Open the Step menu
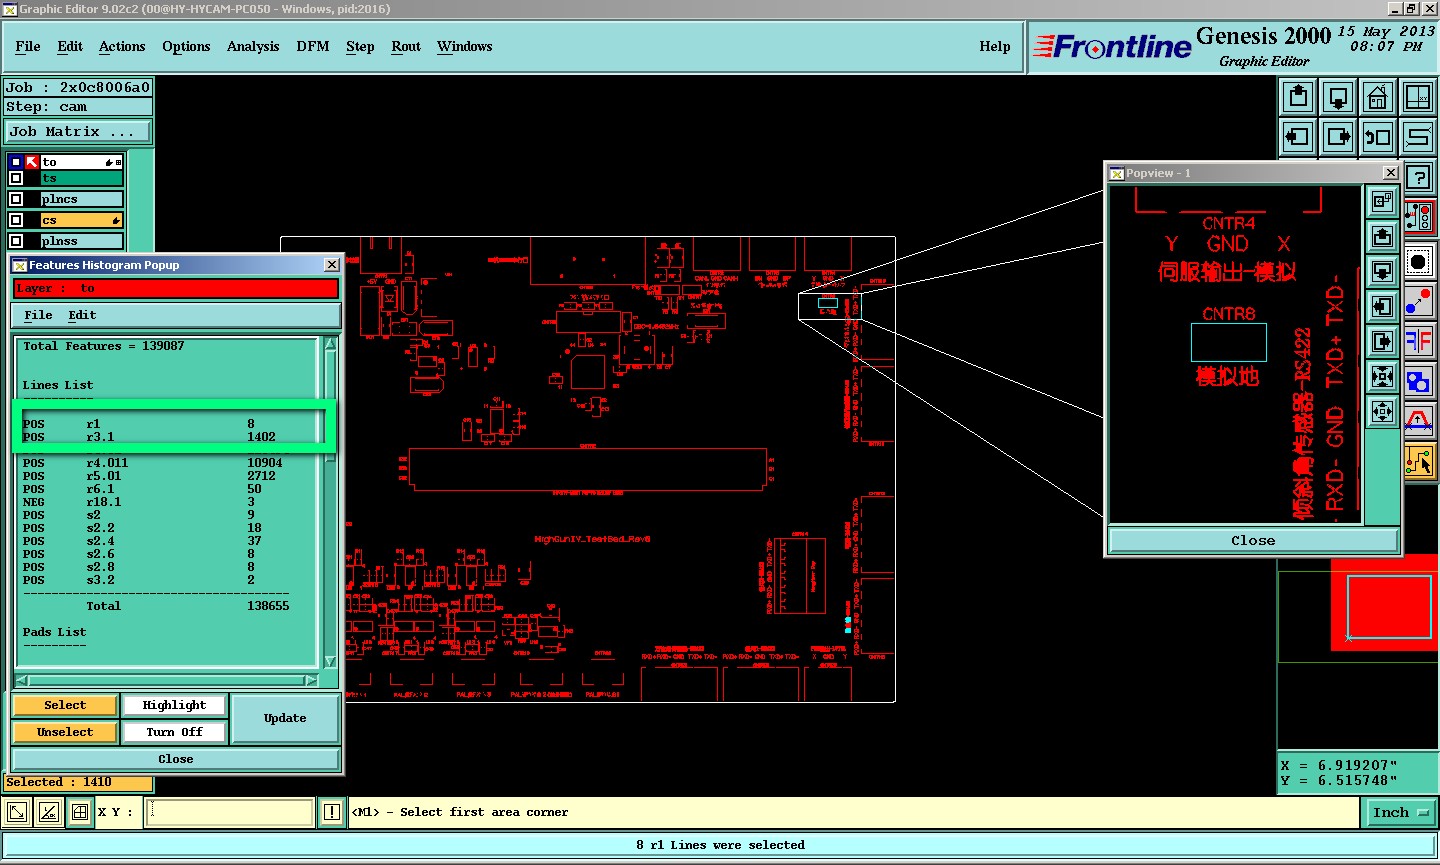This screenshot has width=1440, height=865. (360, 46)
